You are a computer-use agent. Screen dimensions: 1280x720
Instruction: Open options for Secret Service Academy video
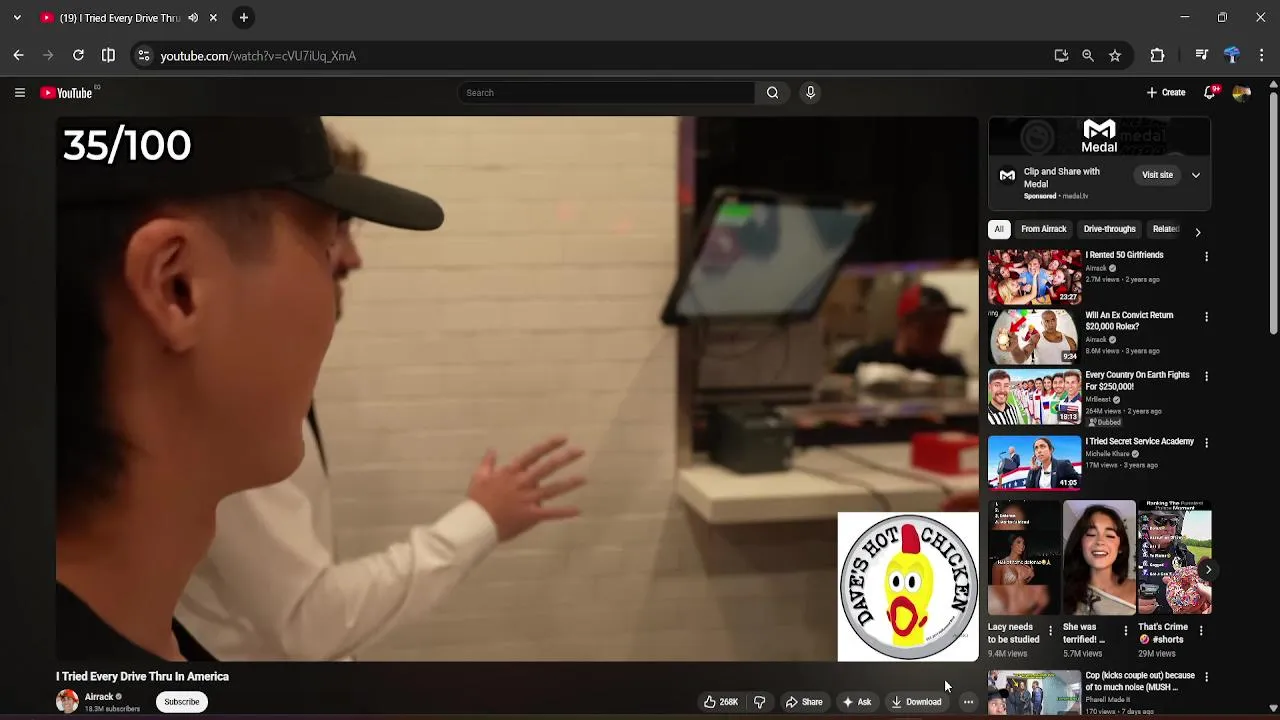tap(1206, 443)
